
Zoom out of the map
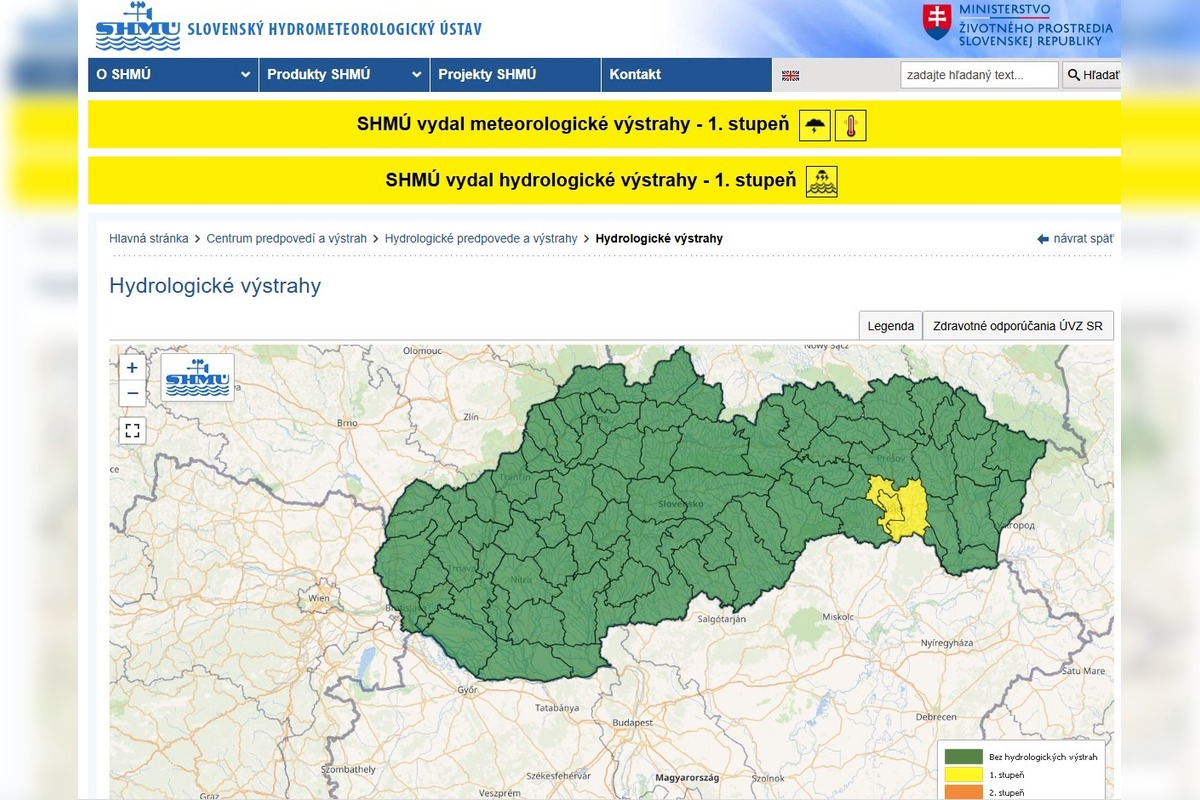point(132,394)
